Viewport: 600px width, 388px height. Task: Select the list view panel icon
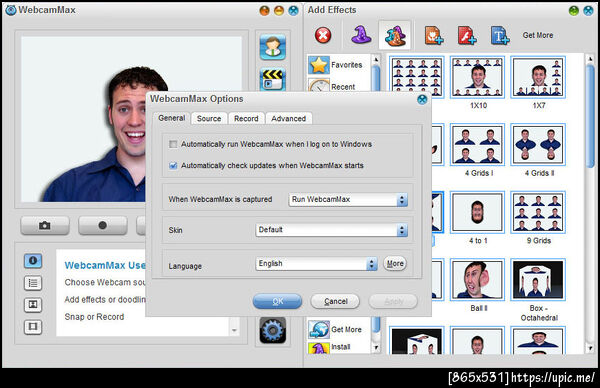click(33, 283)
